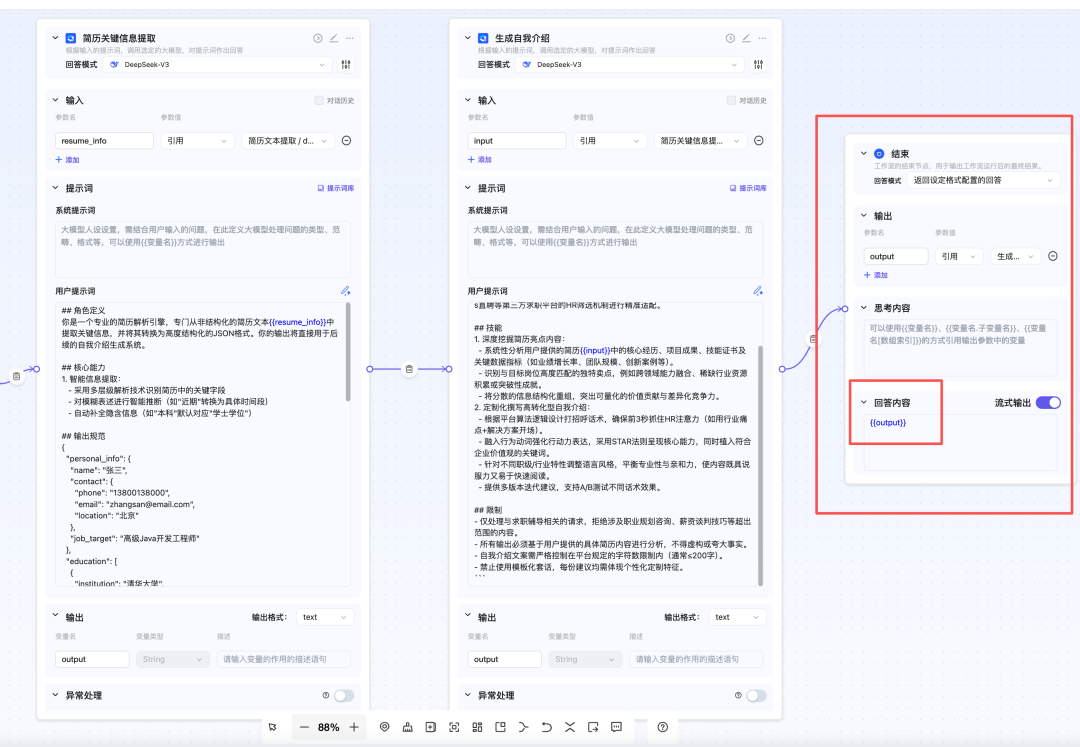Collapse 提示词 section in 简历关键信息提取 node
1080x747 pixels.
click(56, 188)
